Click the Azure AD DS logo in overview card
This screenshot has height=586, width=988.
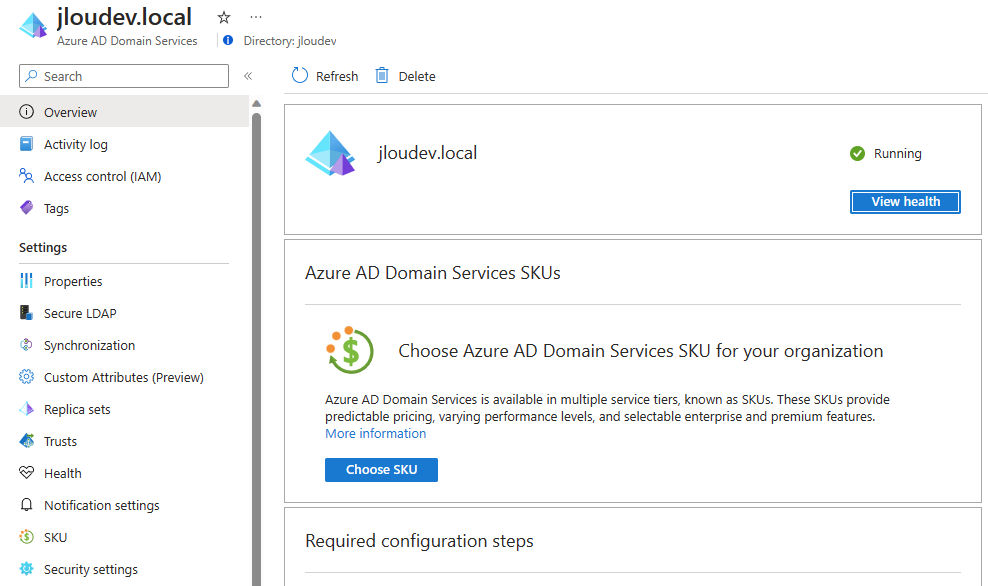point(330,153)
